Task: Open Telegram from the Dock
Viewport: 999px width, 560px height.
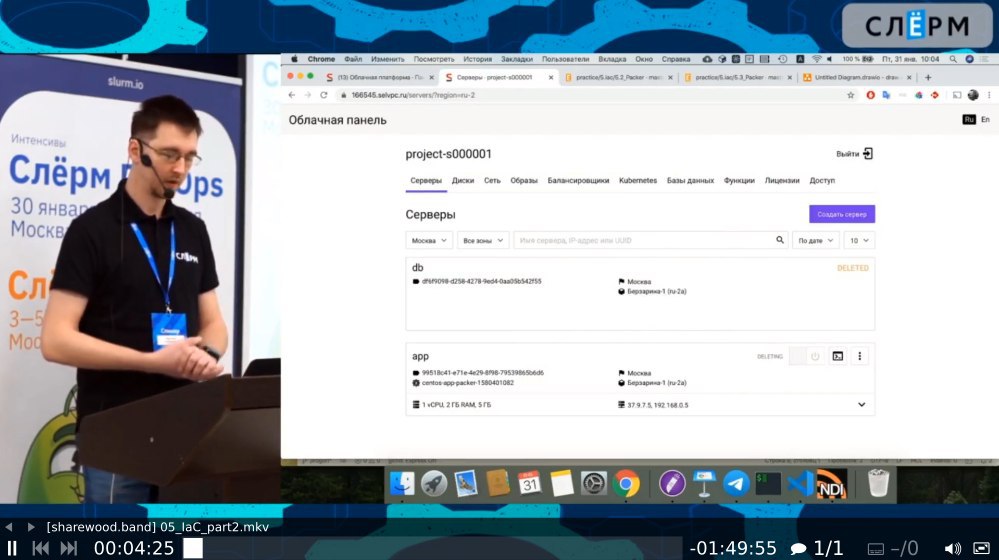Action: tap(736, 484)
